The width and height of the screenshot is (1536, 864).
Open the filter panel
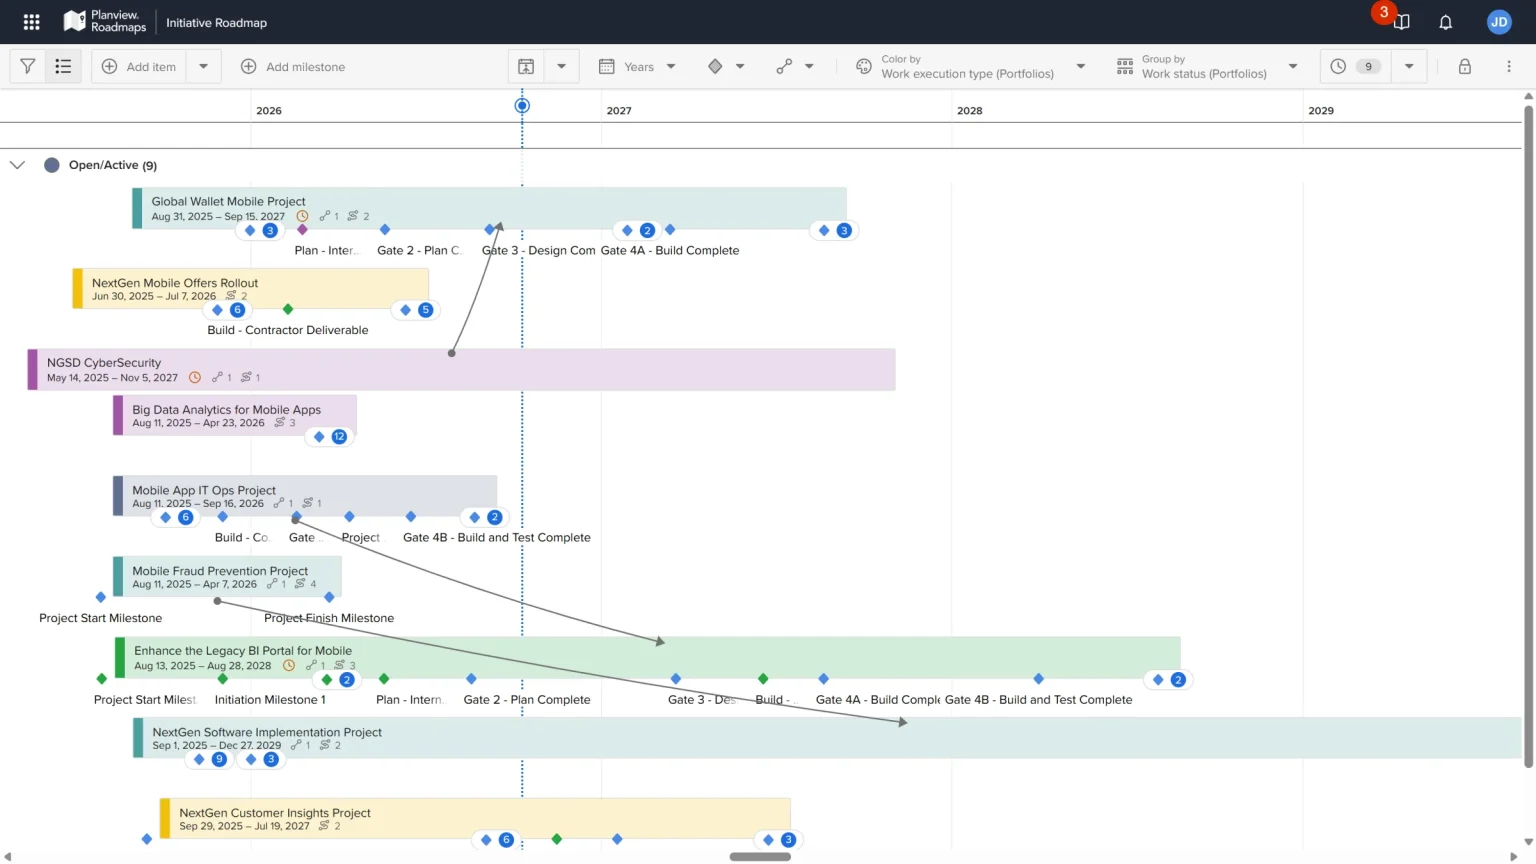(x=28, y=66)
